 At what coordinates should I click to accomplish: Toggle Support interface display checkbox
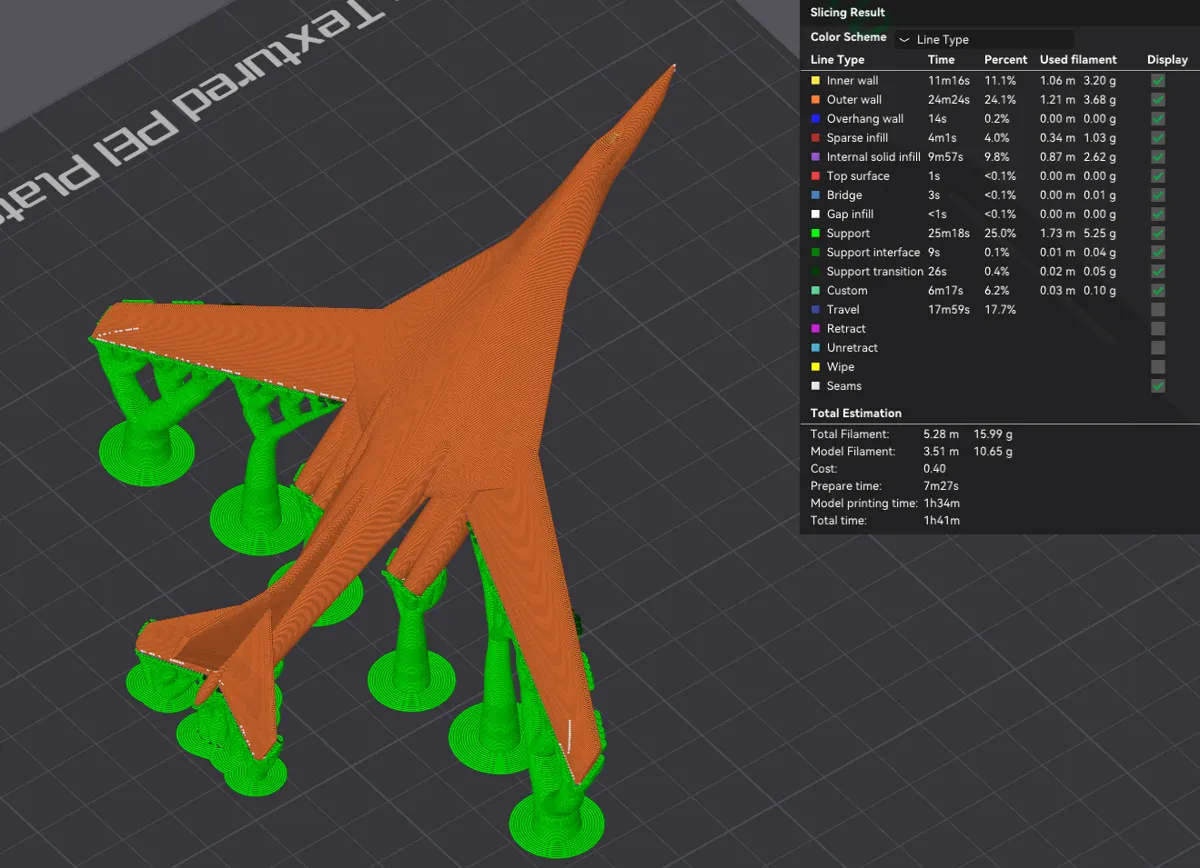(1157, 252)
